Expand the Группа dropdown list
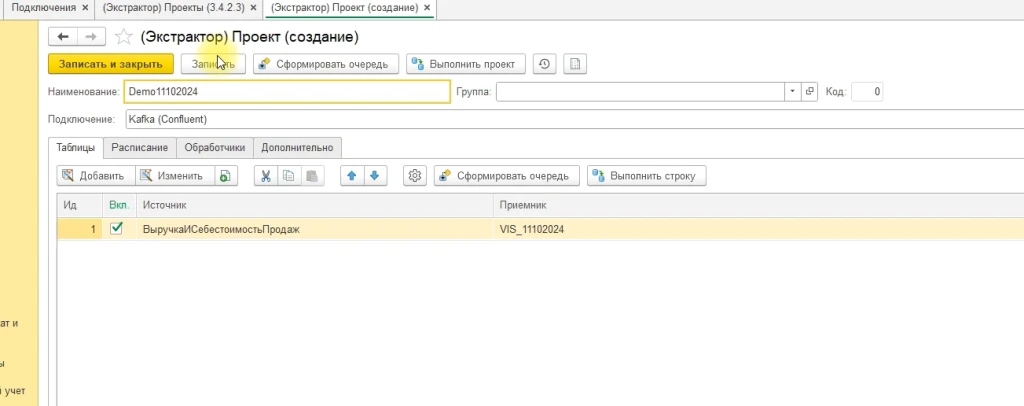 pos(793,92)
